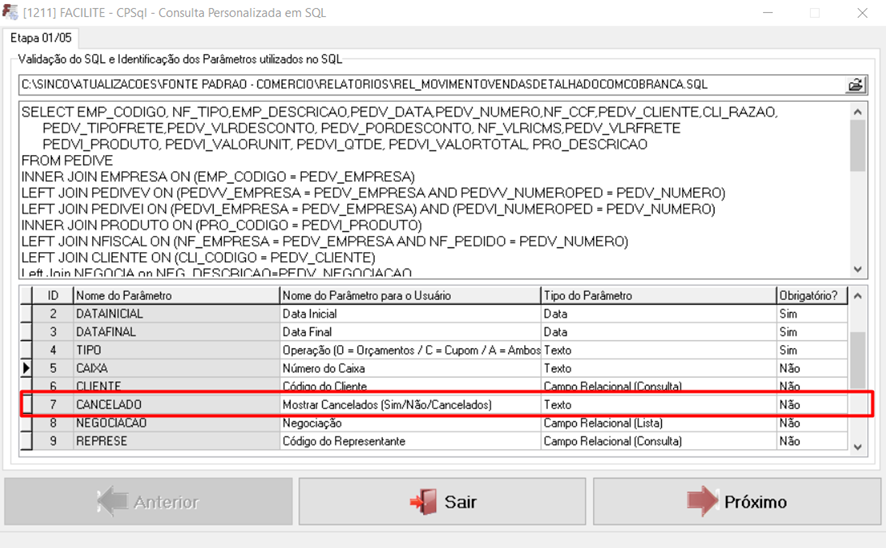Click the Próximo red arrow icon

click(702, 501)
